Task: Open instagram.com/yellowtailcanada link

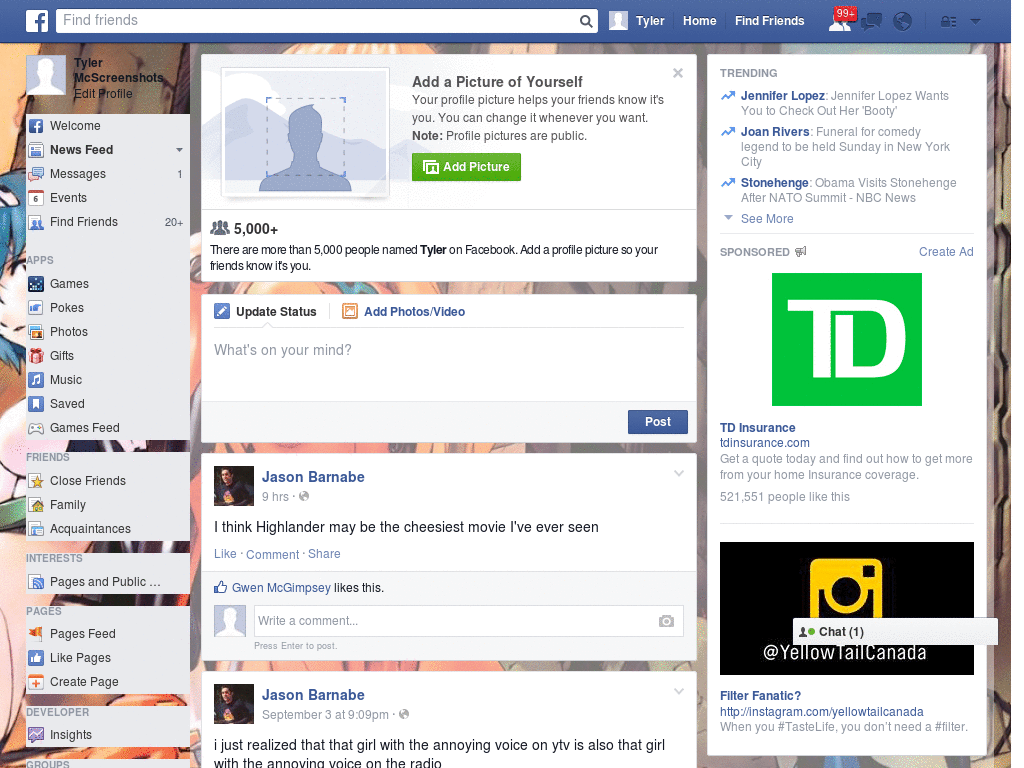Action: coord(822,712)
